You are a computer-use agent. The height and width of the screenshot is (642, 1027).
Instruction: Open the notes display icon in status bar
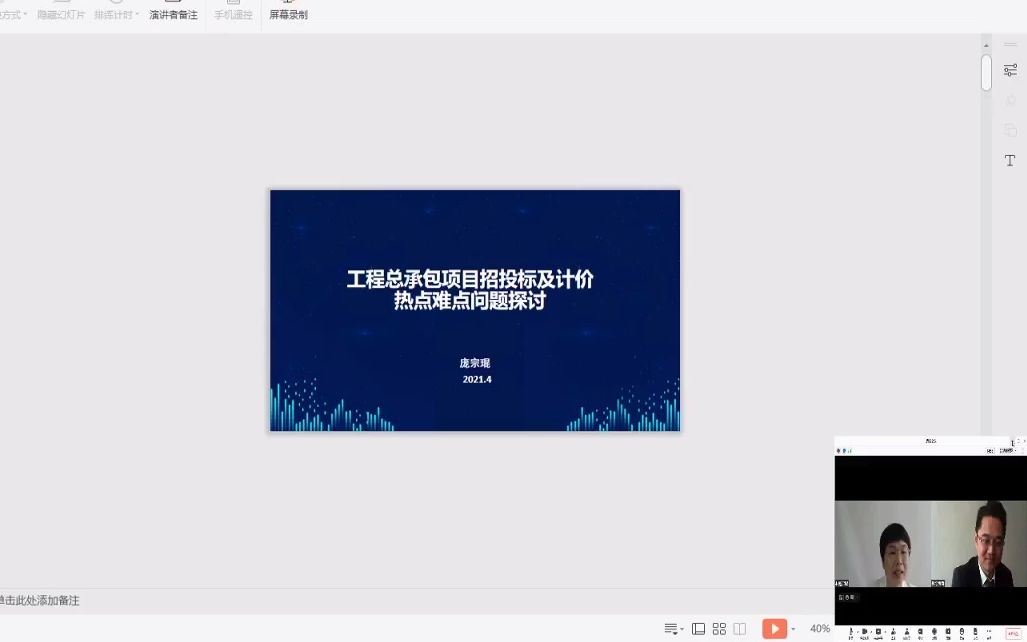pyautogui.click(x=672, y=628)
